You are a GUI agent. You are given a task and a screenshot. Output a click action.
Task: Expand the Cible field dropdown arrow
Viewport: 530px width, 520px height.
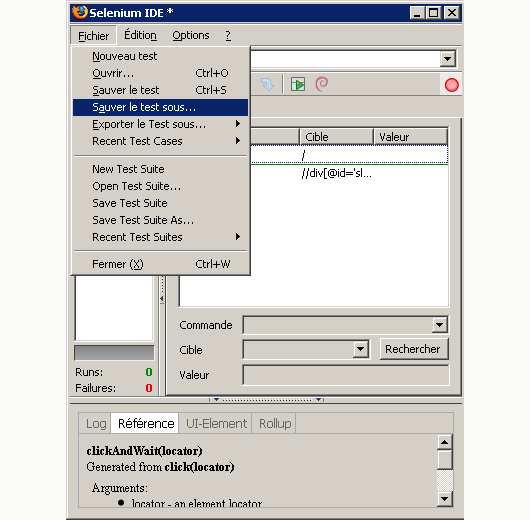pos(360,349)
